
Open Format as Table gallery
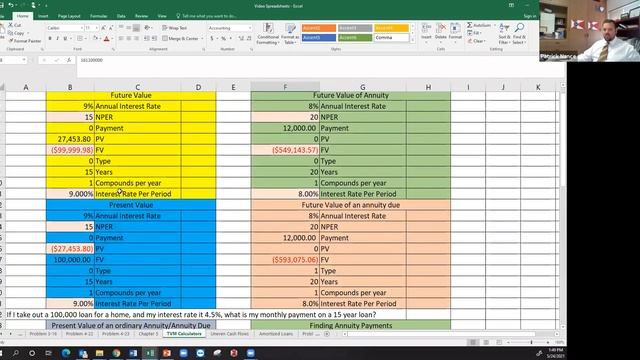click(290, 34)
